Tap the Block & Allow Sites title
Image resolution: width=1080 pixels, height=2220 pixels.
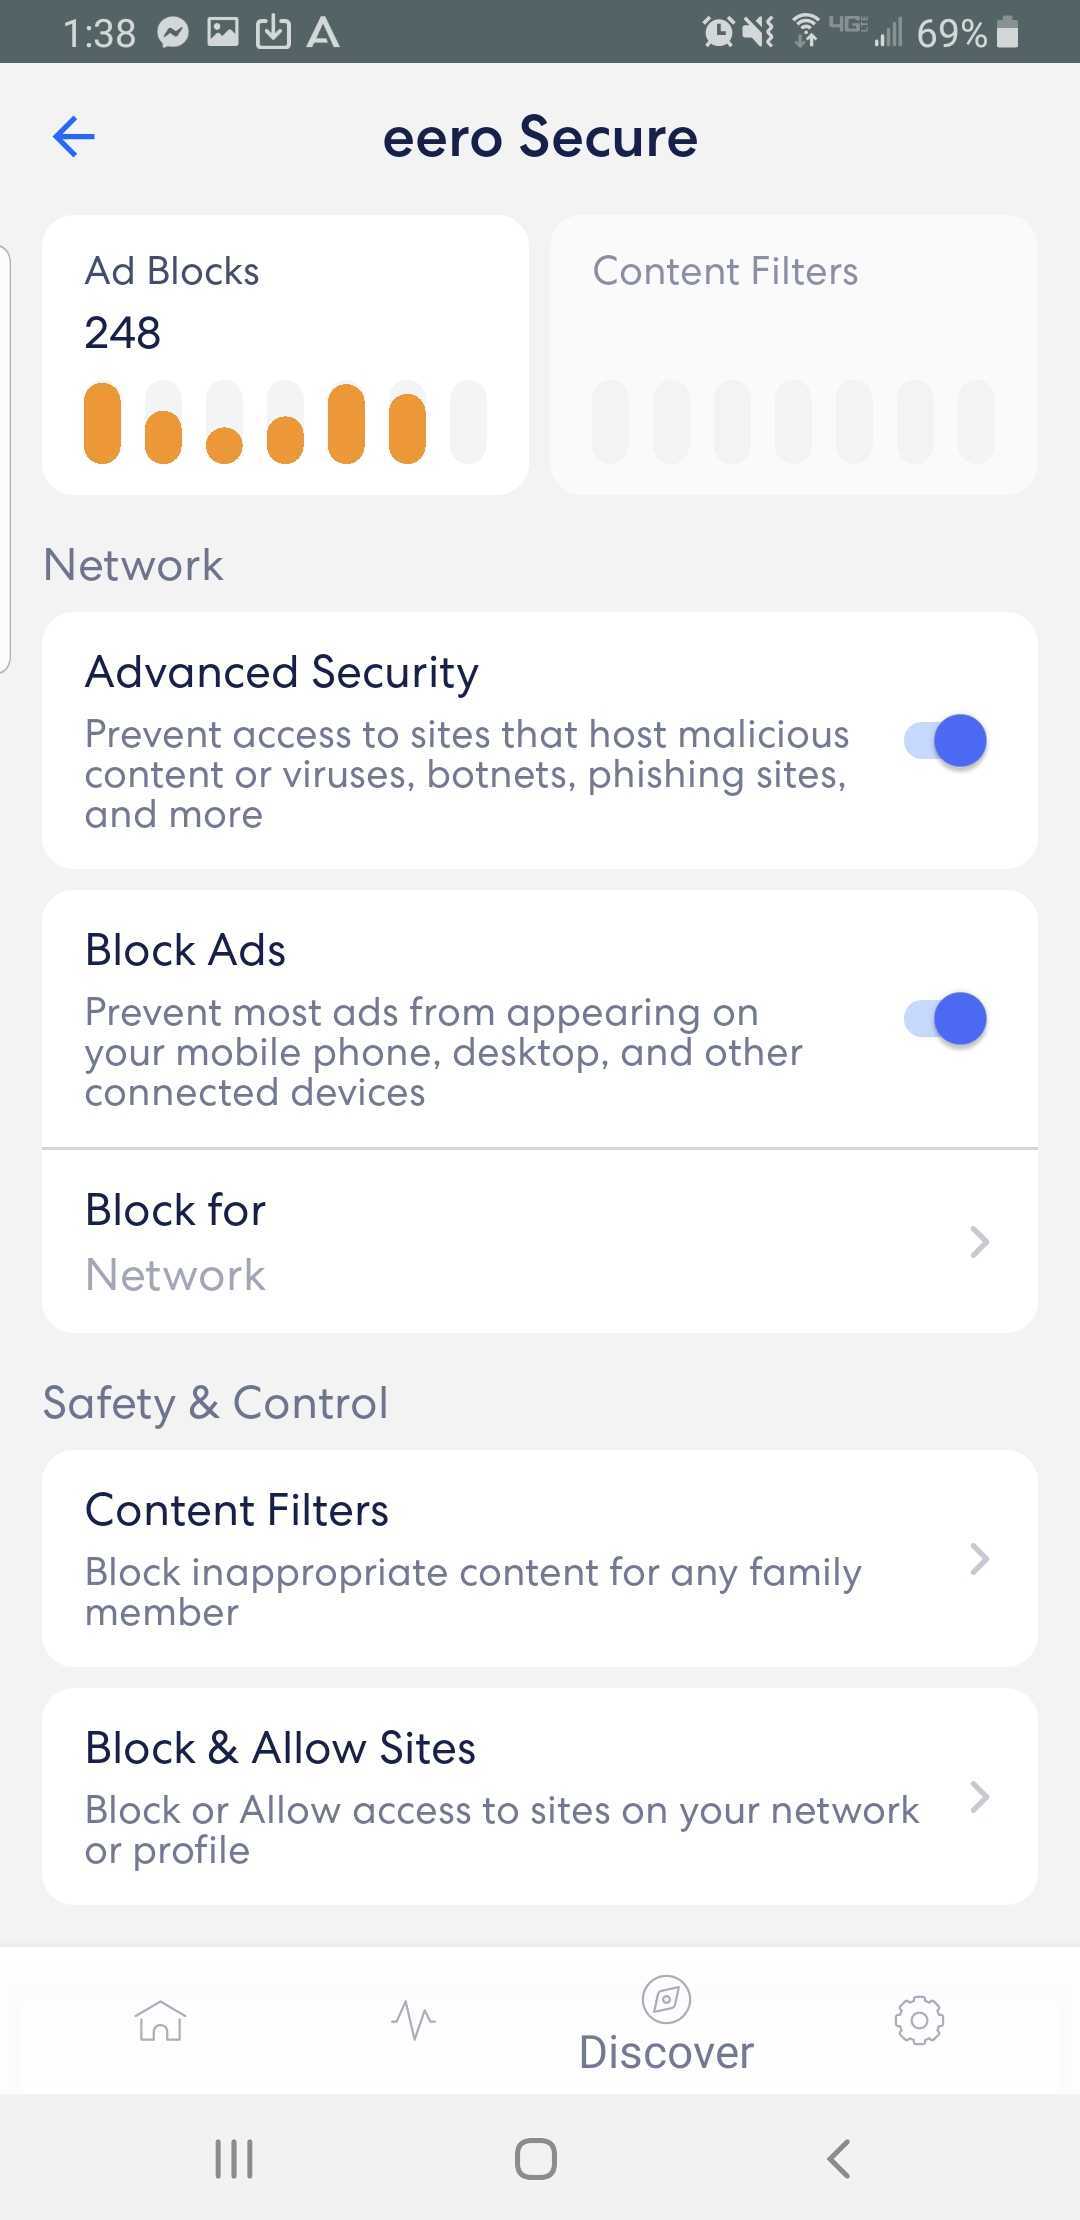pos(280,1748)
